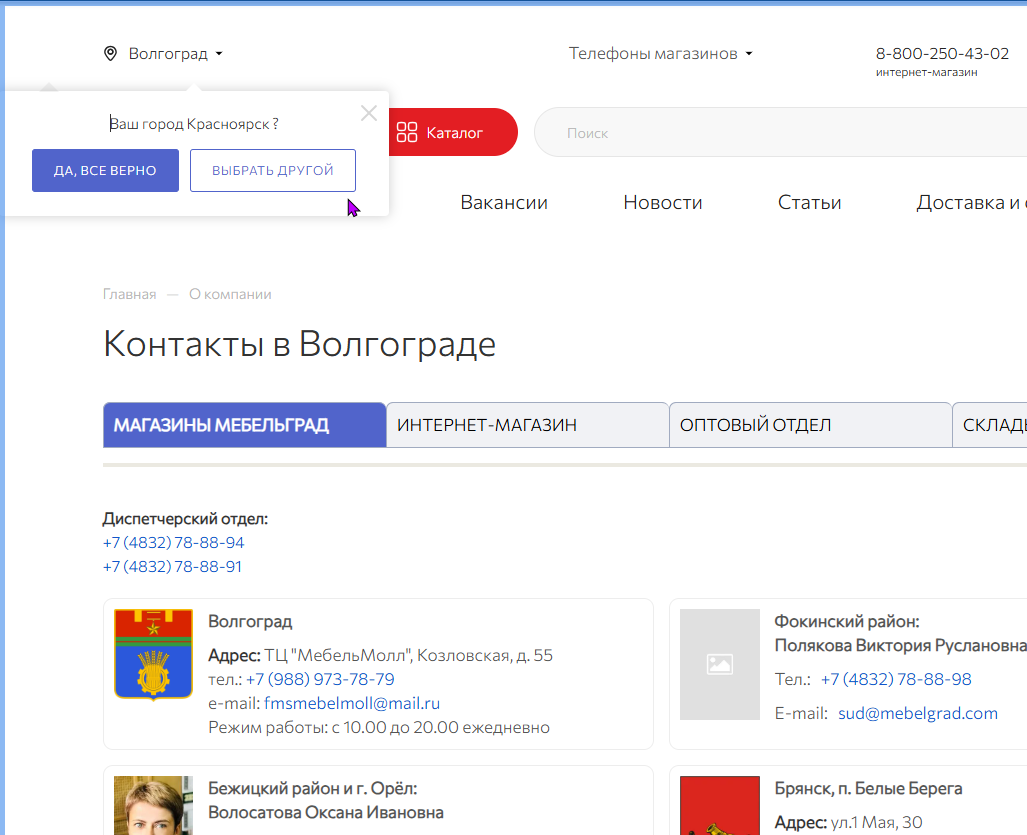This screenshot has height=835, width=1027.
Task: Focus the Поиск search field
Action: pyautogui.click(x=779, y=133)
